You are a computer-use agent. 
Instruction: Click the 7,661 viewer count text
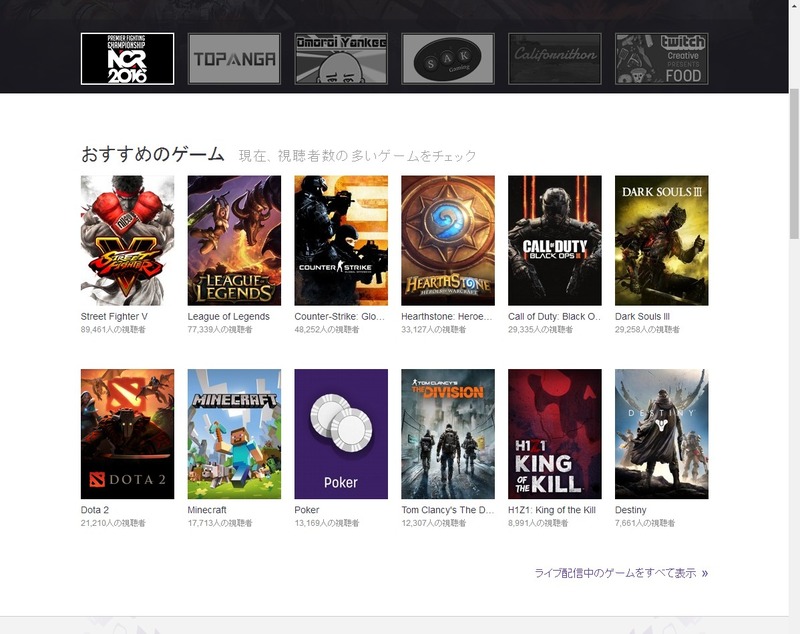coord(645,523)
